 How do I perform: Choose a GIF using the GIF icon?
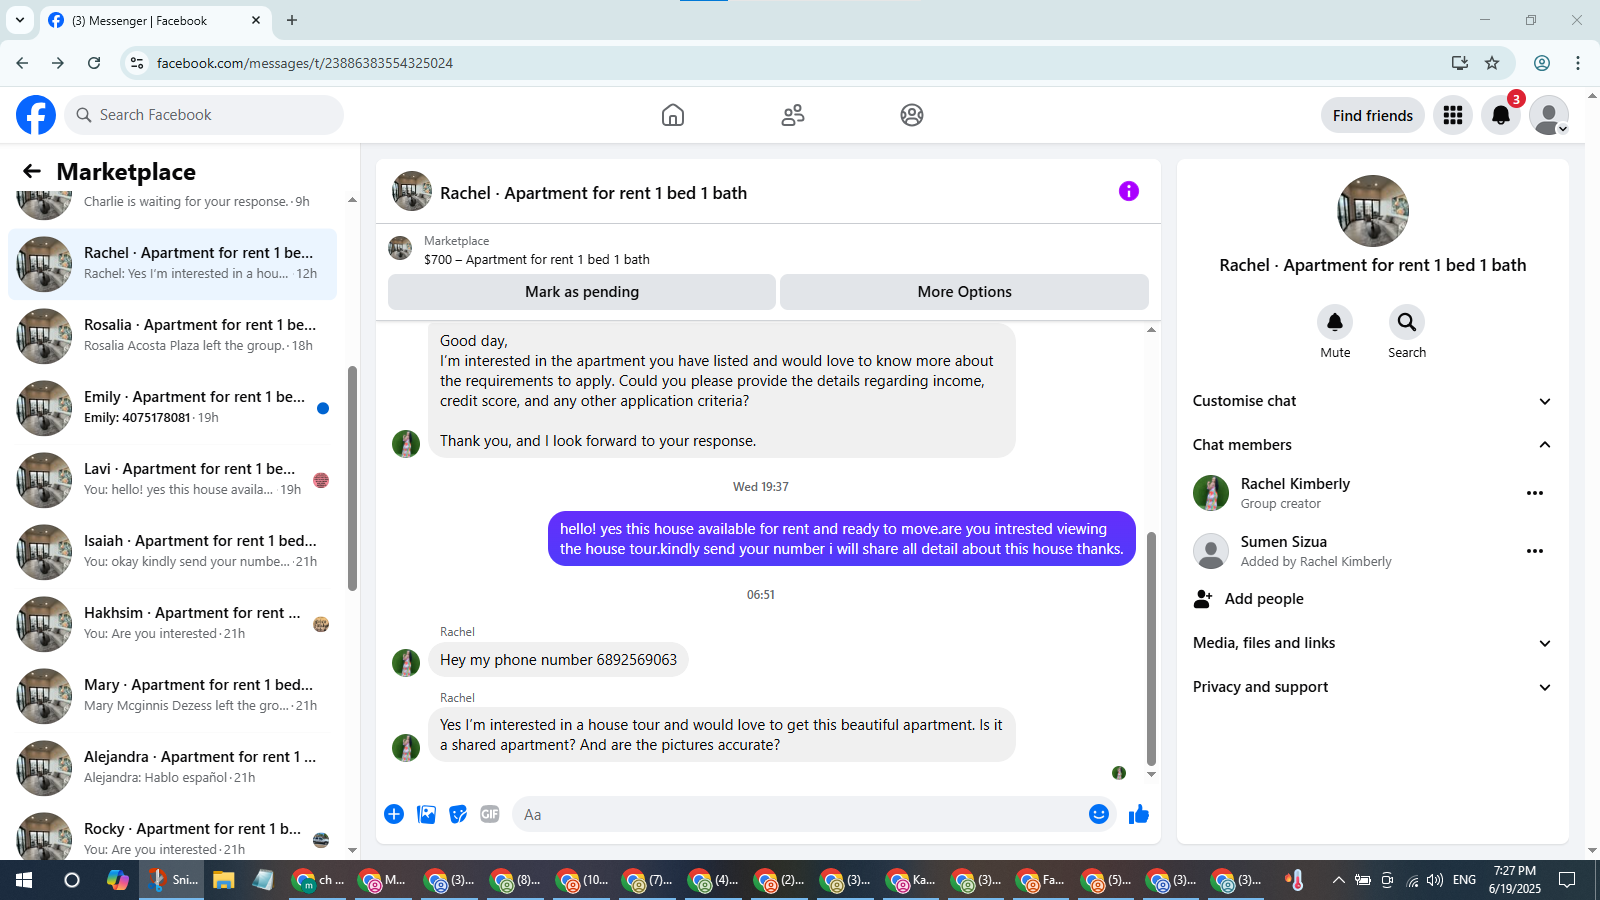click(x=490, y=814)
